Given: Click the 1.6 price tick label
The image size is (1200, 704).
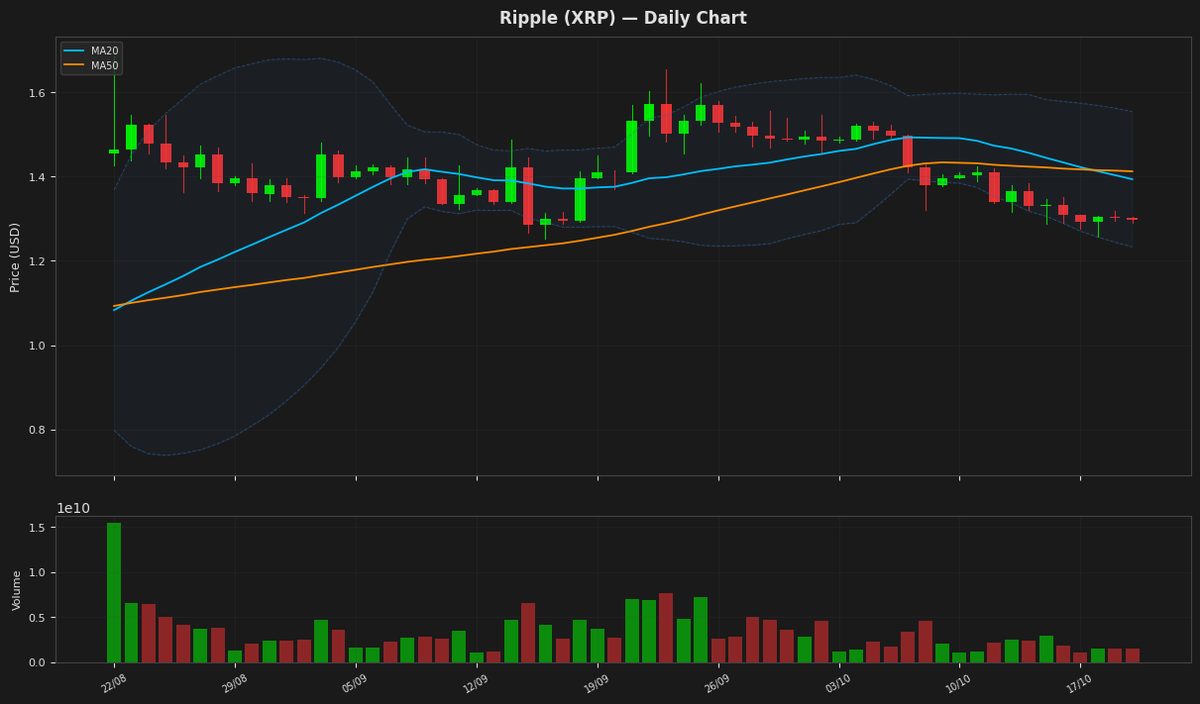Looking at the screenshot, I should pyautogui.click(x=39, y=93).
